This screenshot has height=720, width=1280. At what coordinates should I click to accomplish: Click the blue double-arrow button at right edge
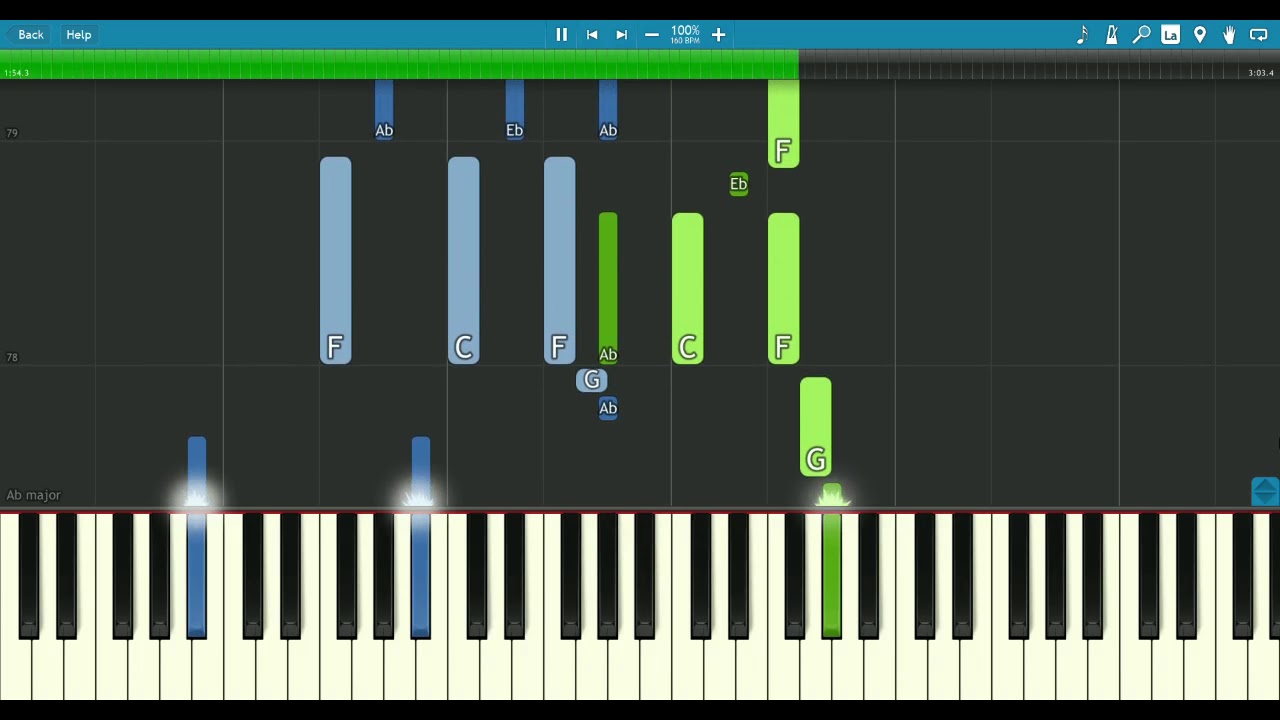click(x=1265, y=492)
